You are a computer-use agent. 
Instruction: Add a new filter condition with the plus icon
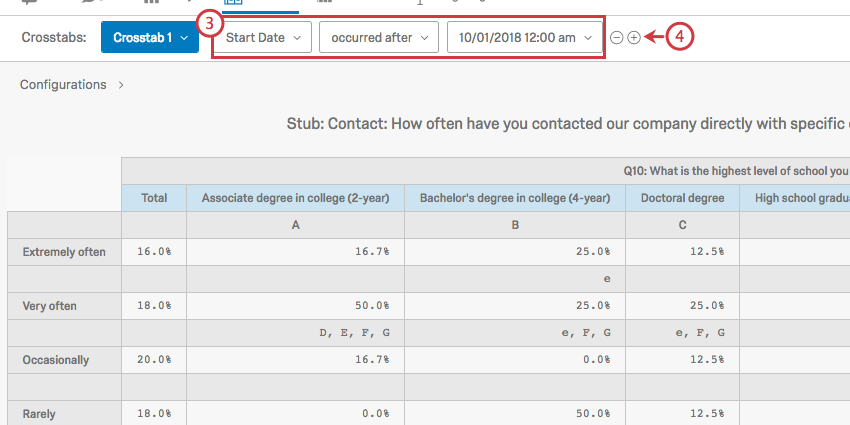pyautogui.click(x=634, y=37)
